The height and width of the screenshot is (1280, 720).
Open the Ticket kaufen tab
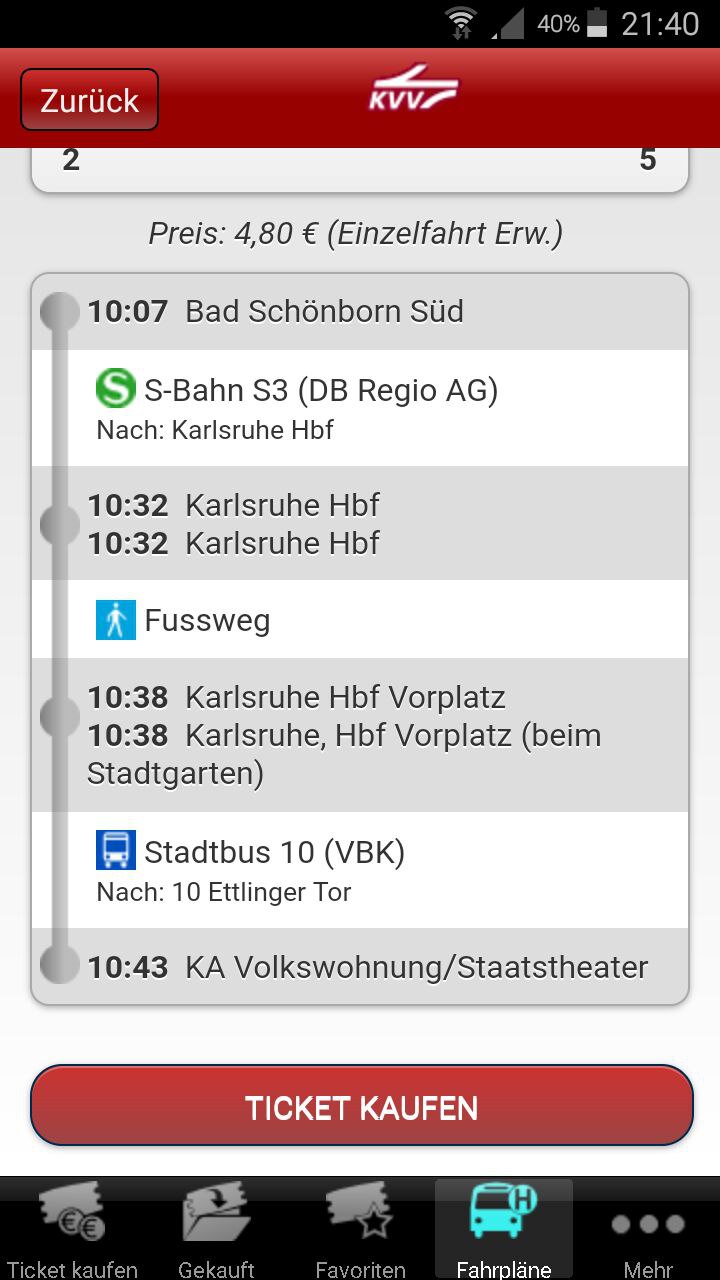[x=72, y=1230]
